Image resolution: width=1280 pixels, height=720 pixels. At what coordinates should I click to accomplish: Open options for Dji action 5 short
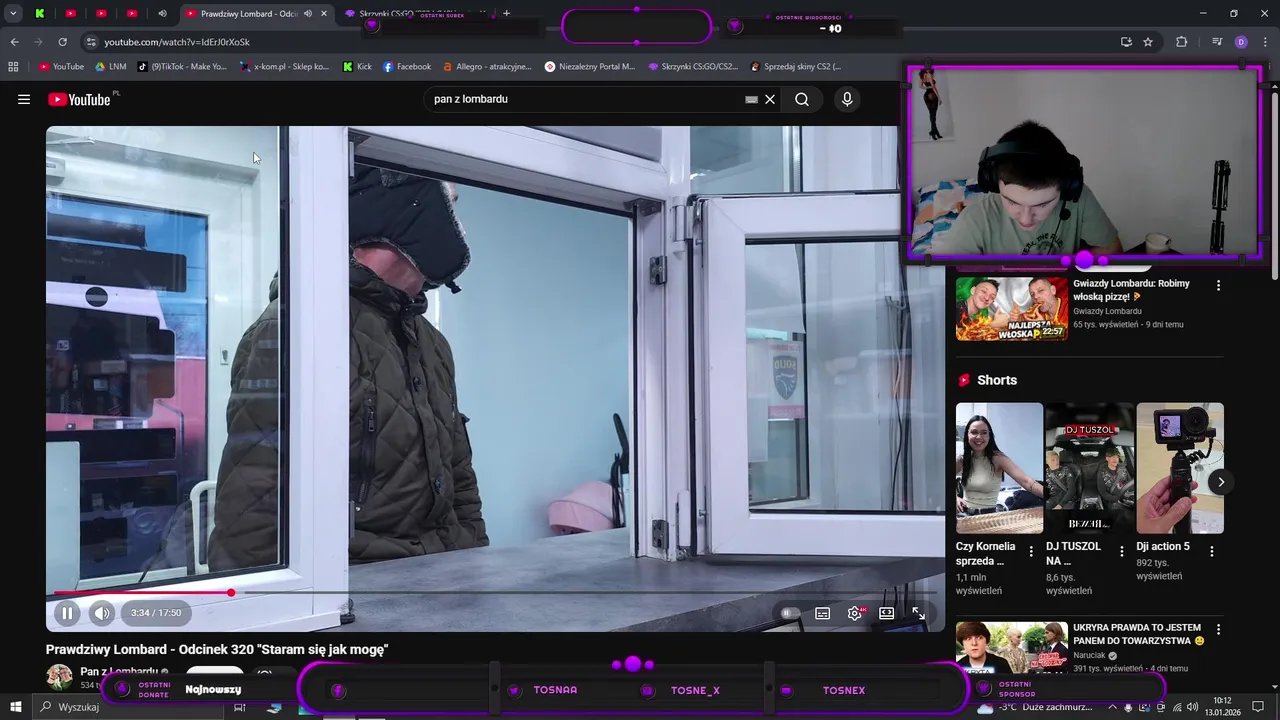click(1212, 552)
